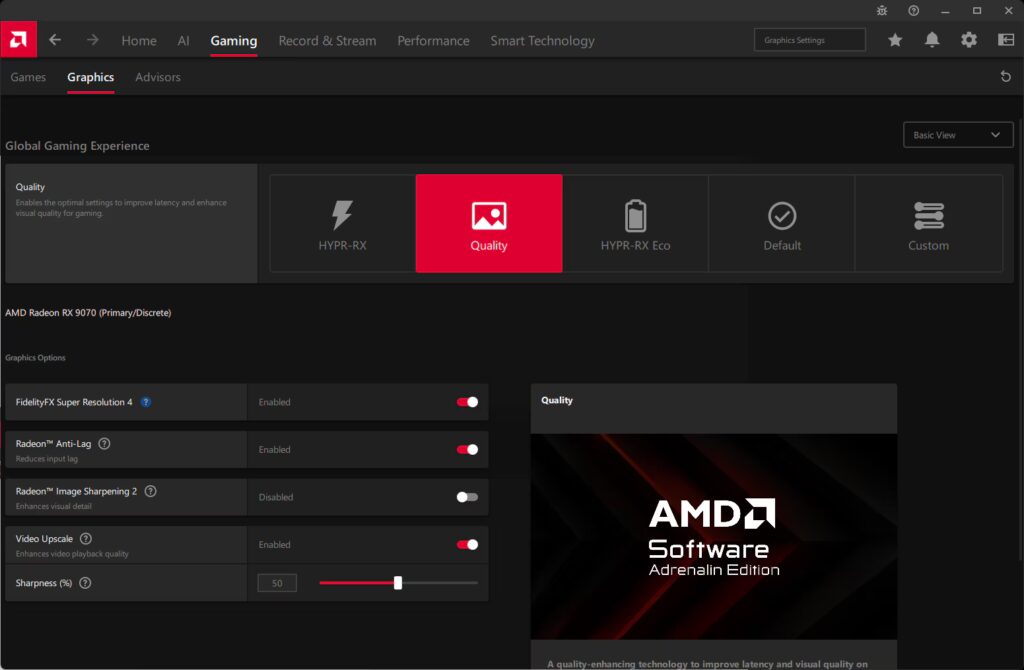Open favorites using the star icon
Image resolution: width=1024 pixels, height=670 pixels.
[895, 39]
